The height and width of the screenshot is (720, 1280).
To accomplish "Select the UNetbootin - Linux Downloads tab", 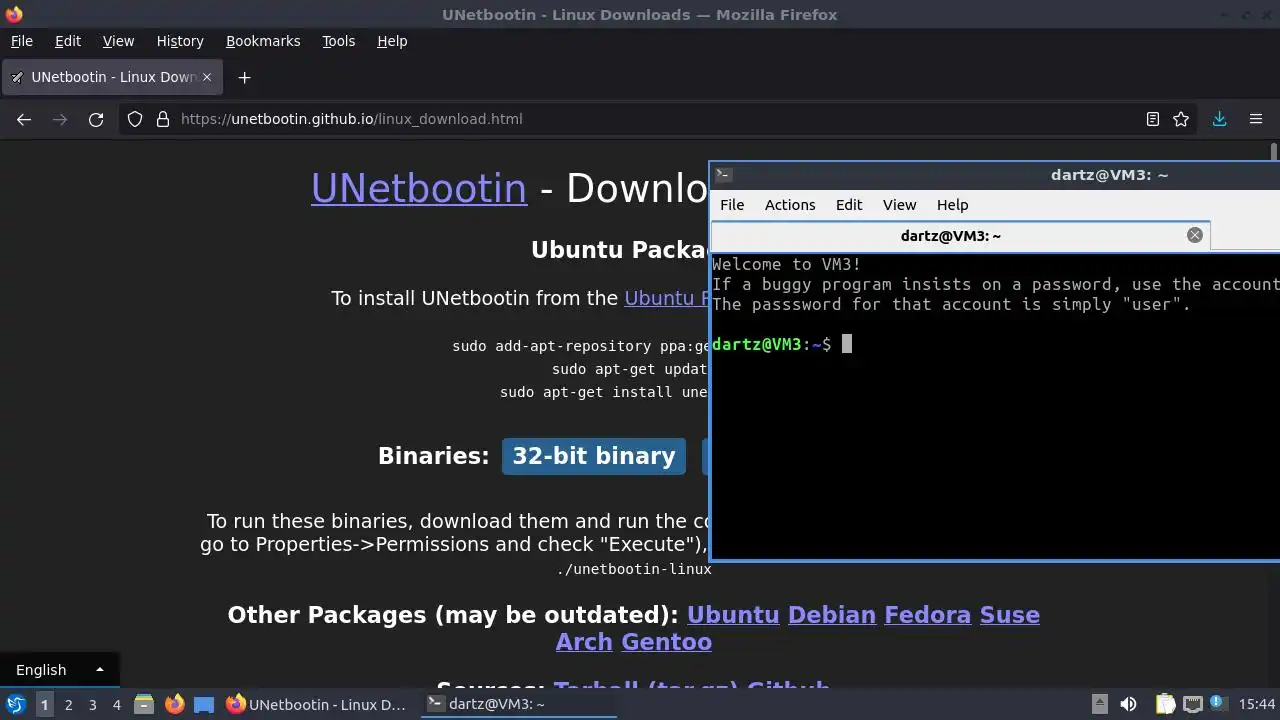I will pyautogui.click(x=112, y=77).
